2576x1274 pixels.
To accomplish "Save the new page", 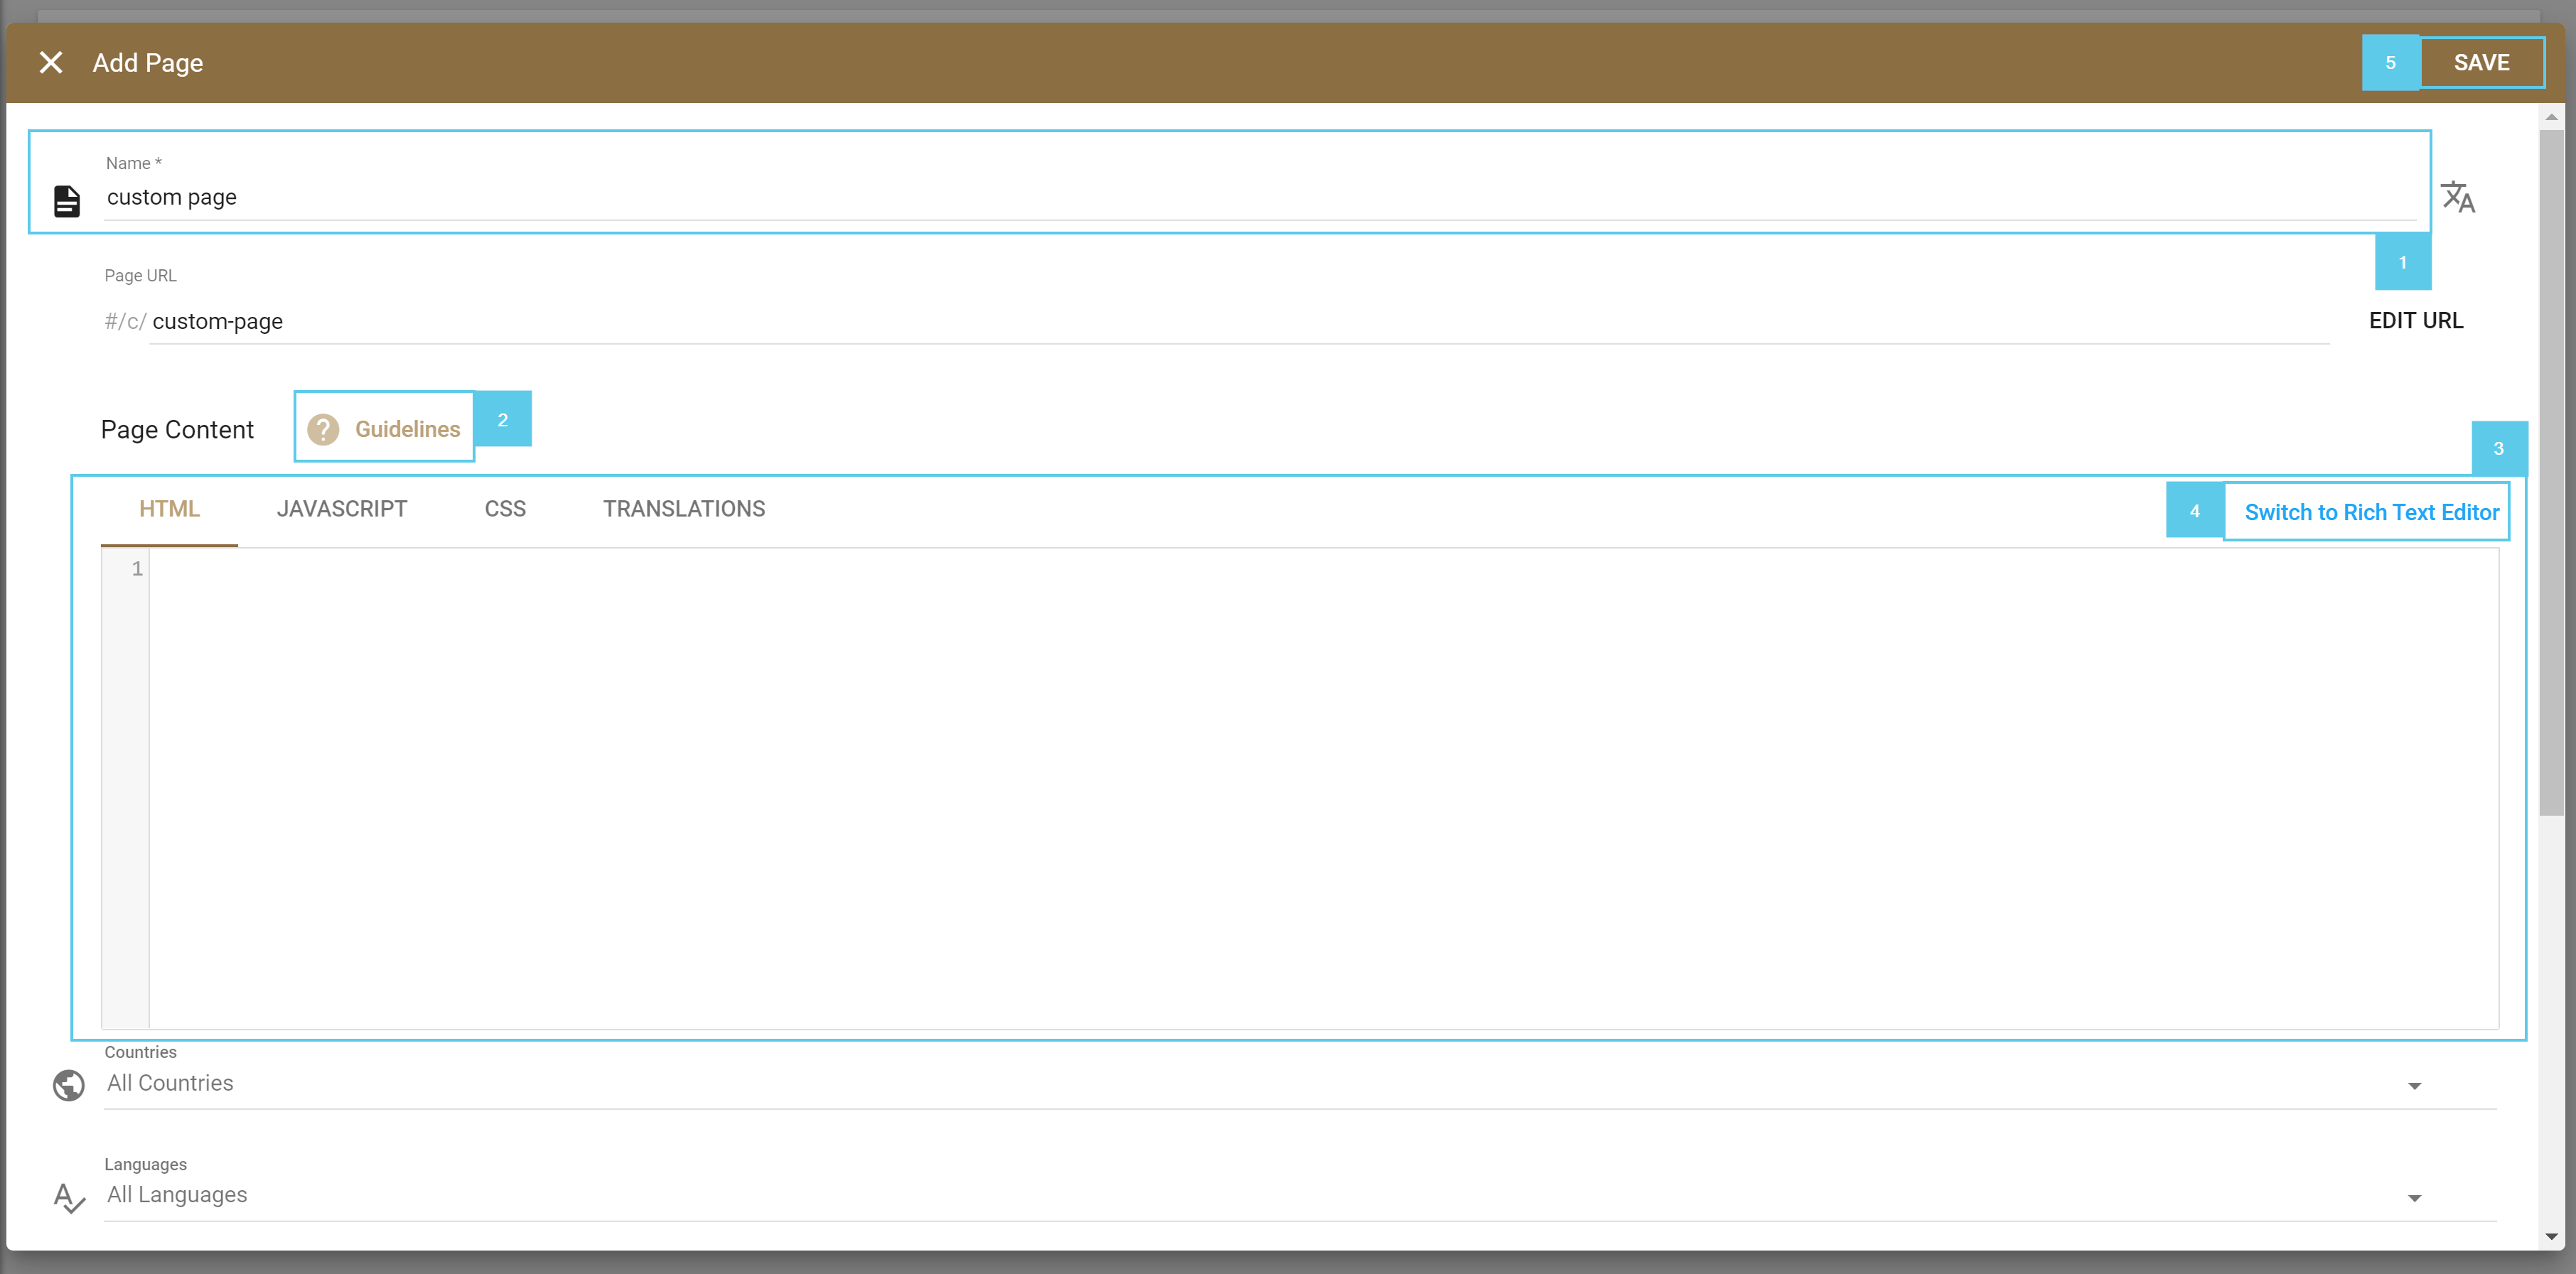I will coord(2481,63).
